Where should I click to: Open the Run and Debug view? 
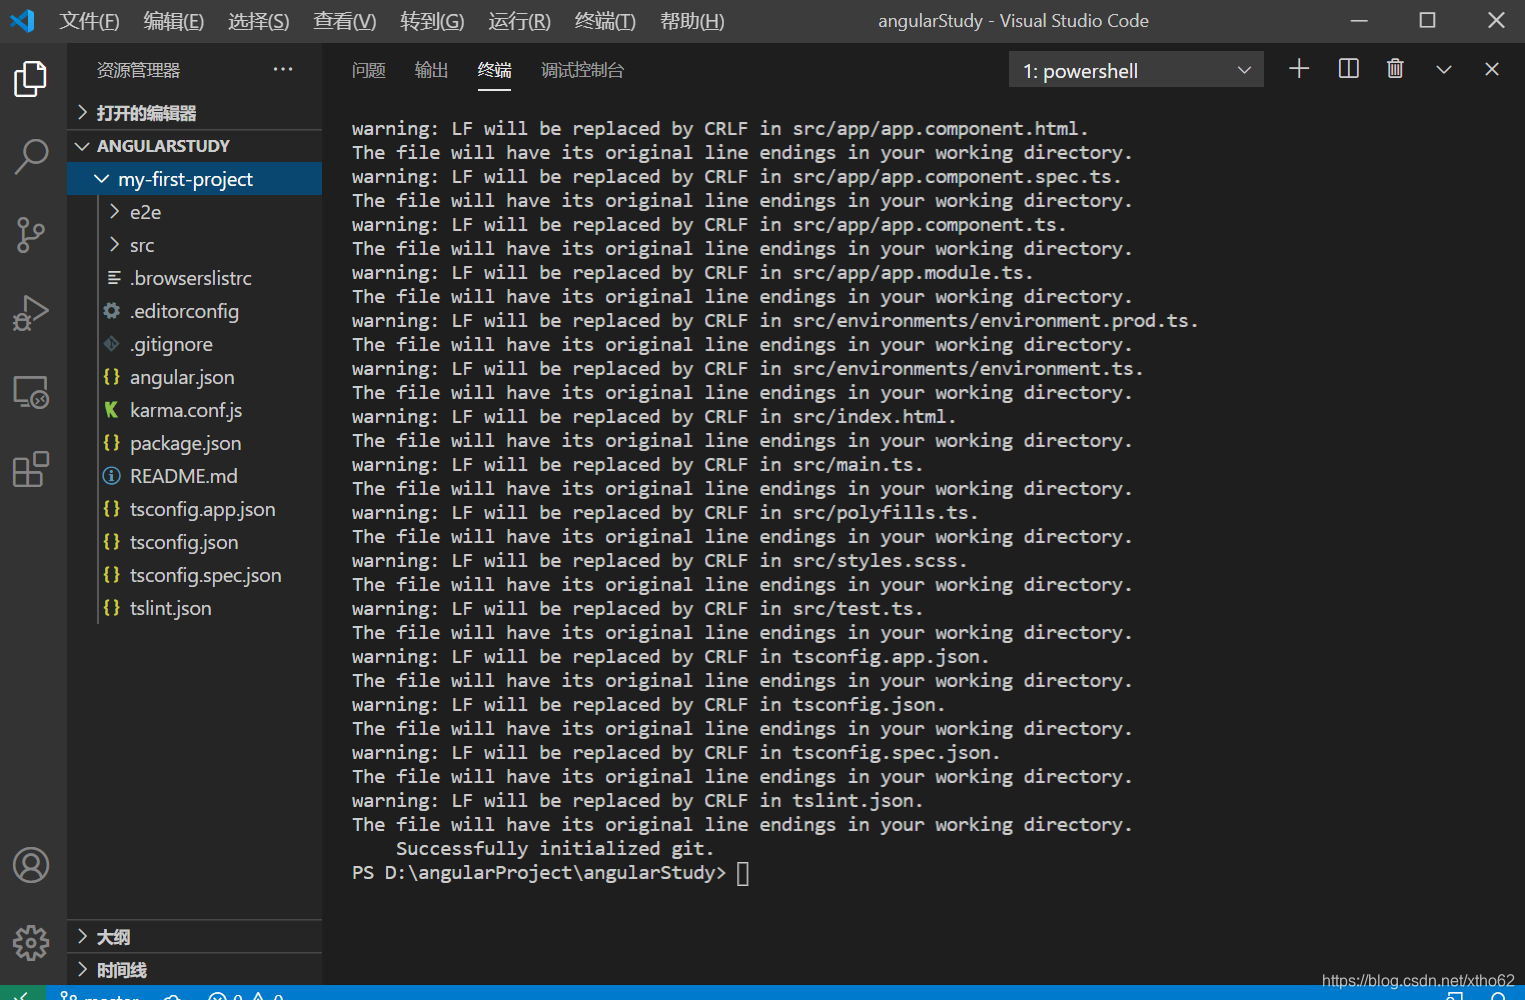click(x=31, y=313)
